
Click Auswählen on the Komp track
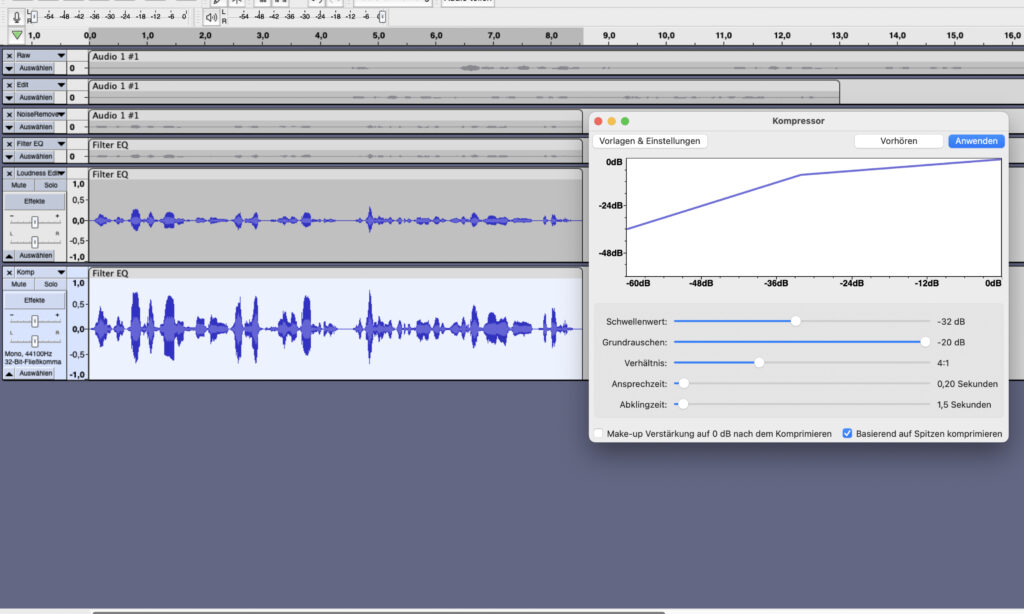pos(36,374)
